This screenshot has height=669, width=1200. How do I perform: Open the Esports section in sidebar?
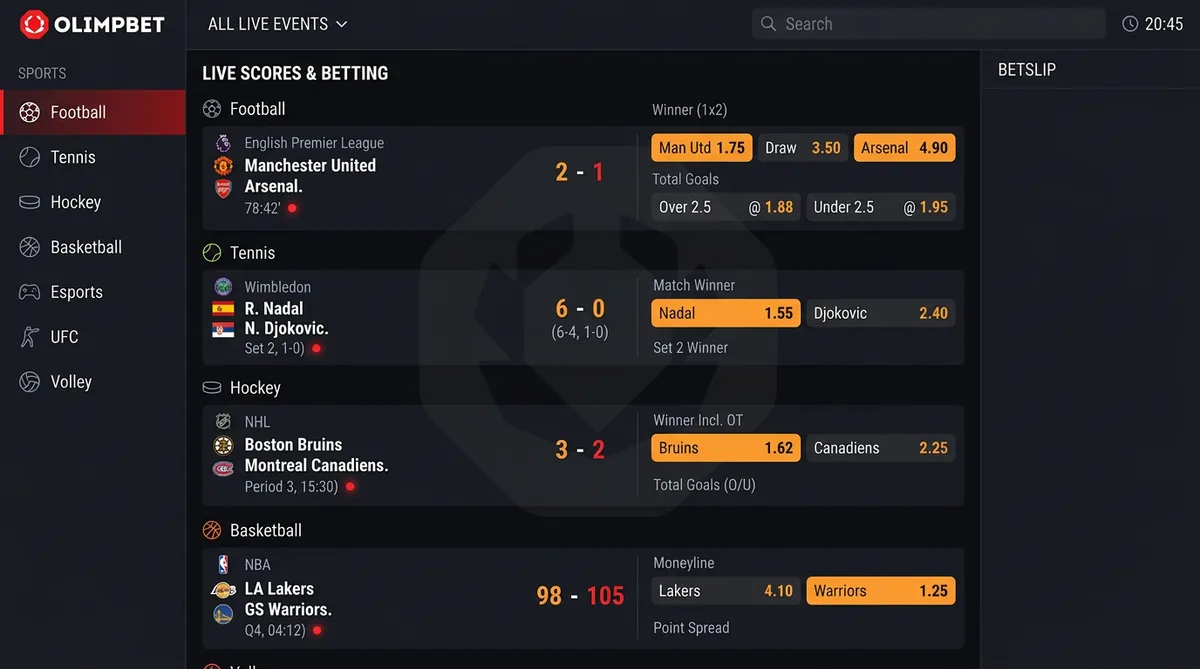pos(76,292)
